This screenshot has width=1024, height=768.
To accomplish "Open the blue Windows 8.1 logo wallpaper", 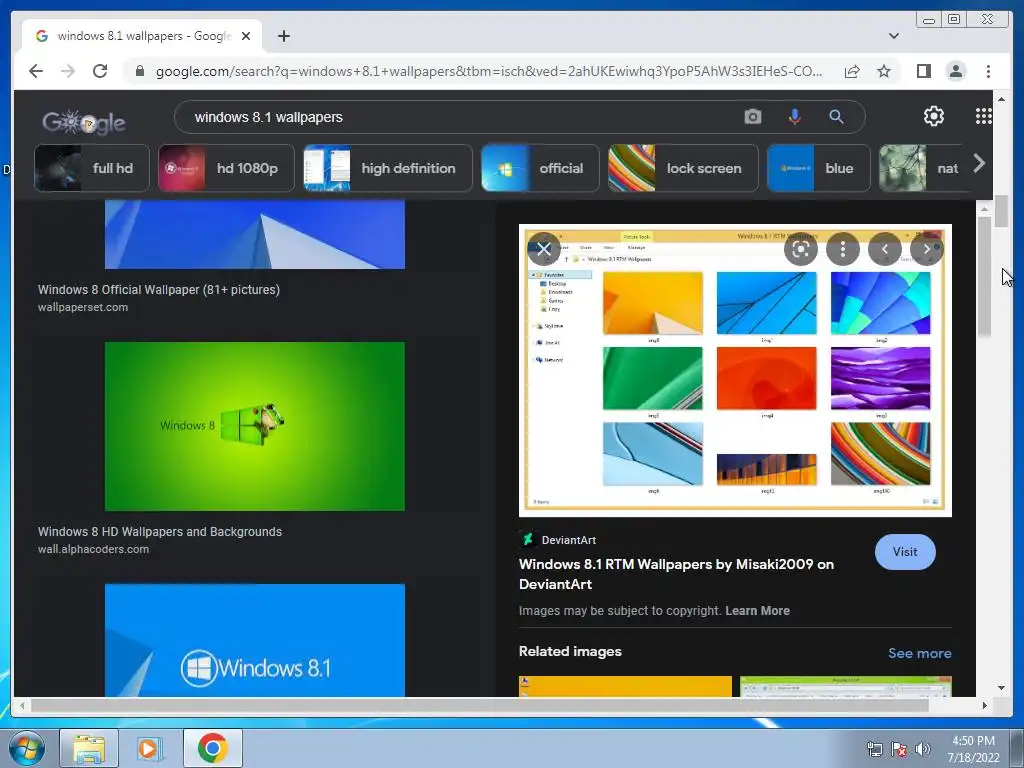I will tap(255, 640).
